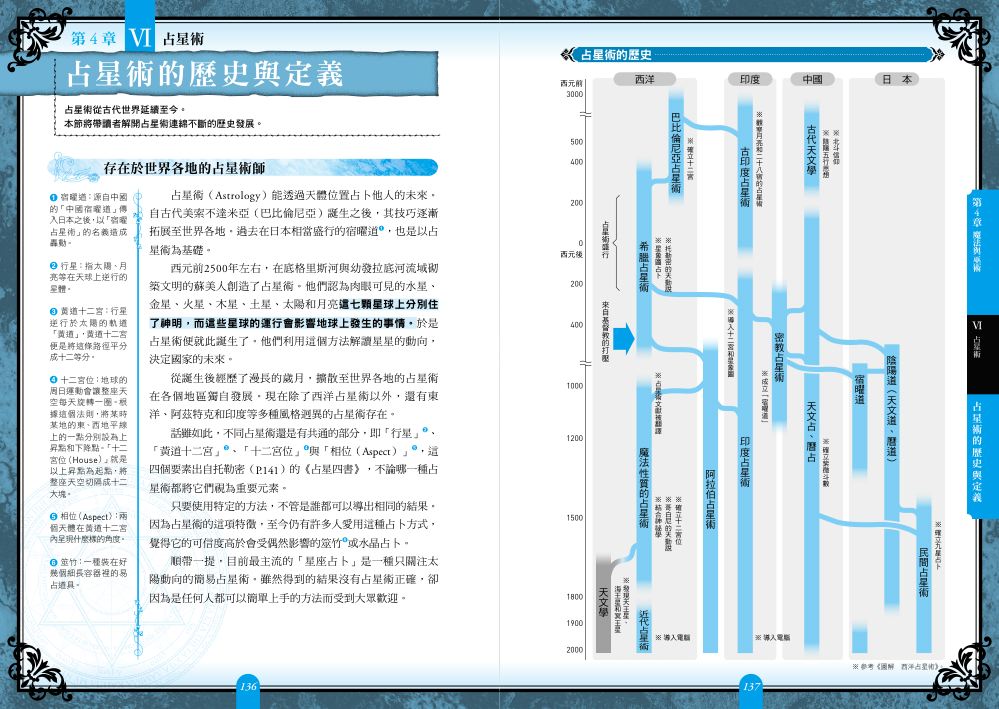Select the 日本 column header
Viewport: 999px width, 709px height.
tap(896, 79)
